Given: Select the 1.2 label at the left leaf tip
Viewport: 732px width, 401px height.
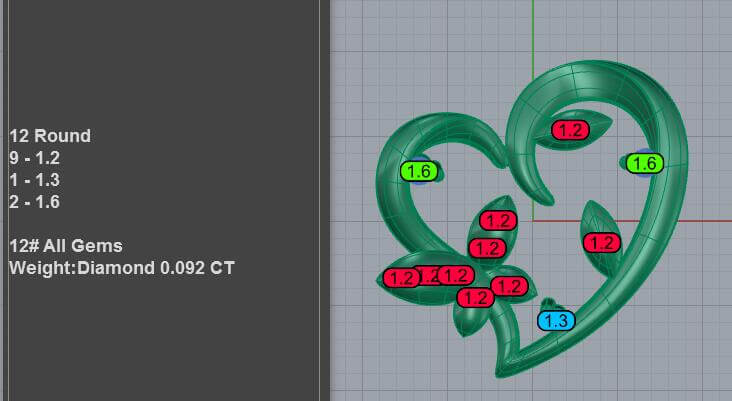Looking at the screenshot, I should (401, 278).
